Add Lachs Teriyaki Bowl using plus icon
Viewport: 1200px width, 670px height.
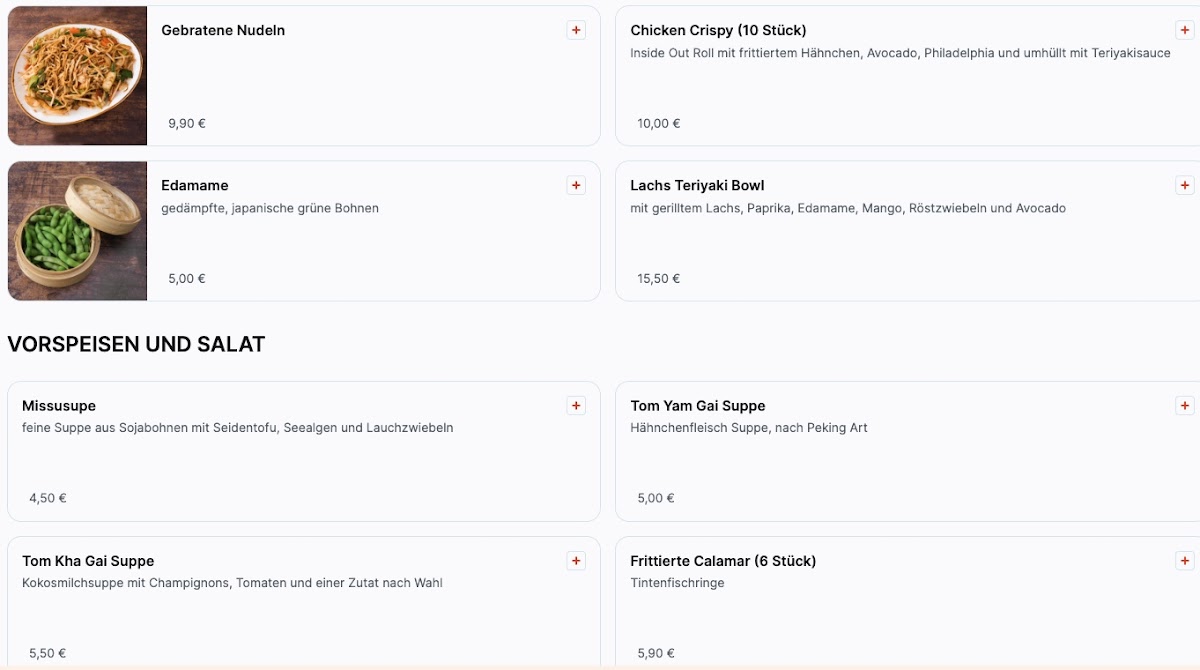pos(1185,186)
